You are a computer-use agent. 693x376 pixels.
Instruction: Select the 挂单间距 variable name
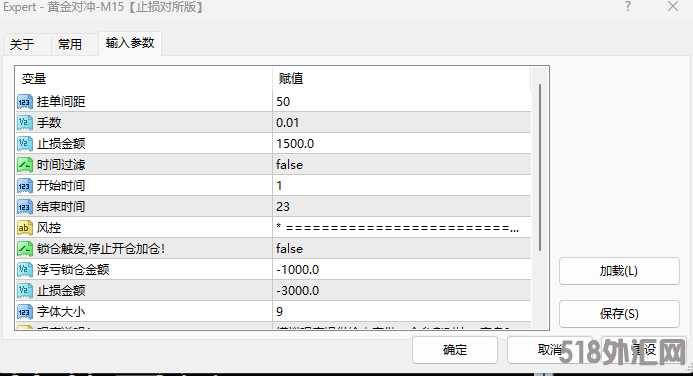[x=61, y=102]
